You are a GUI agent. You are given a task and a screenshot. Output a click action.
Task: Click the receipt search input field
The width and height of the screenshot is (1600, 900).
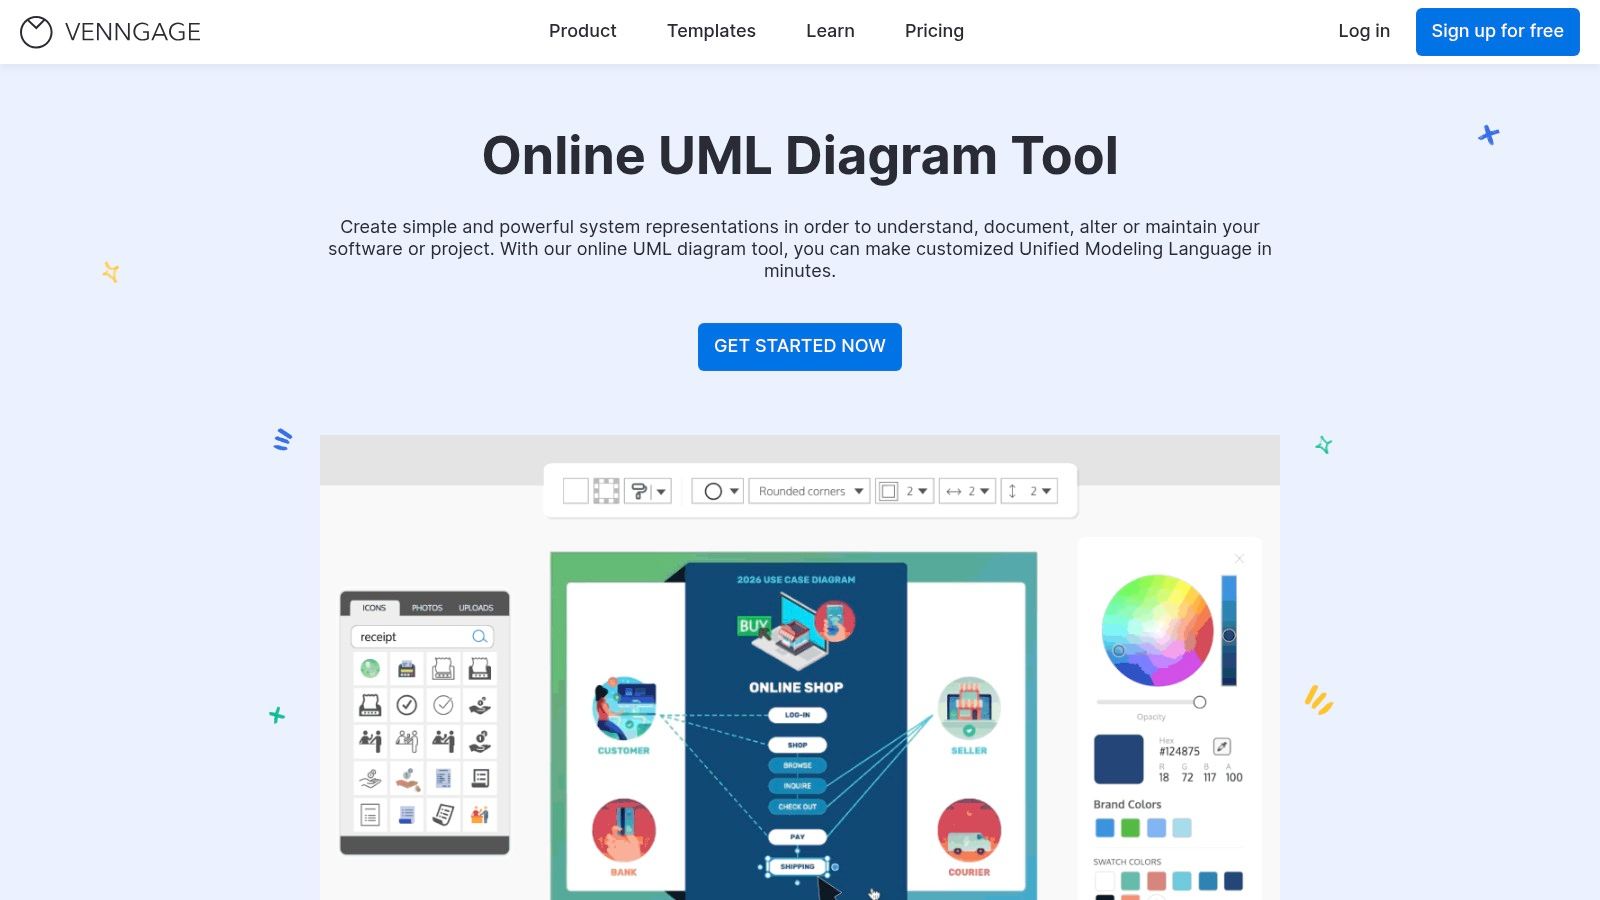coord(410,637)
